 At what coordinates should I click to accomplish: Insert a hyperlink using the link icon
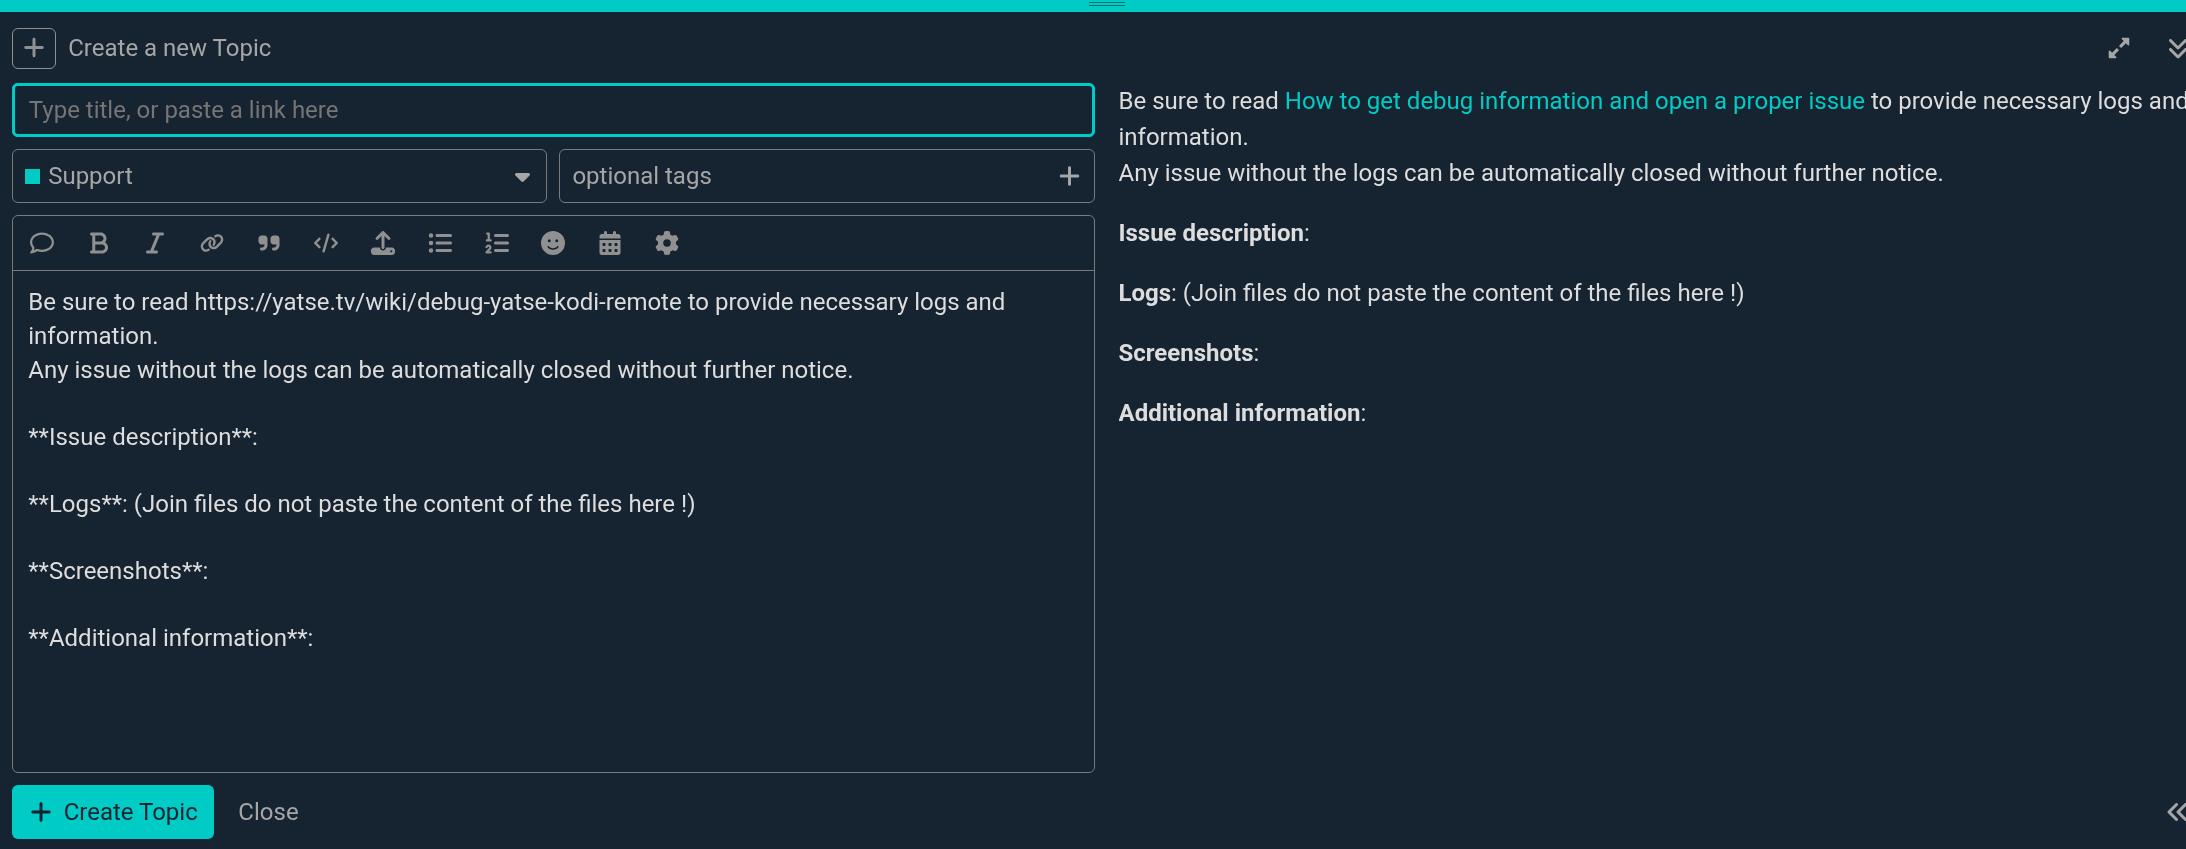tap(211, 243)
